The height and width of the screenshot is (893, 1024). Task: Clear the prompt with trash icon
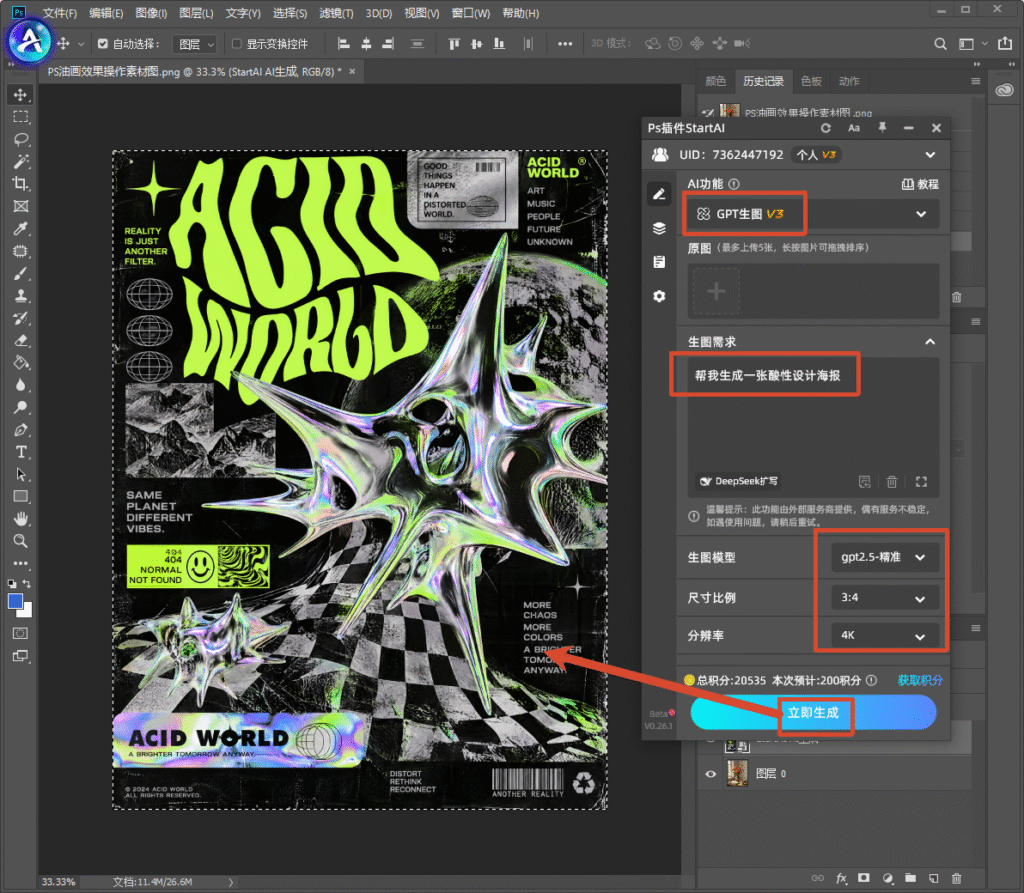click(x=892, y=482)
